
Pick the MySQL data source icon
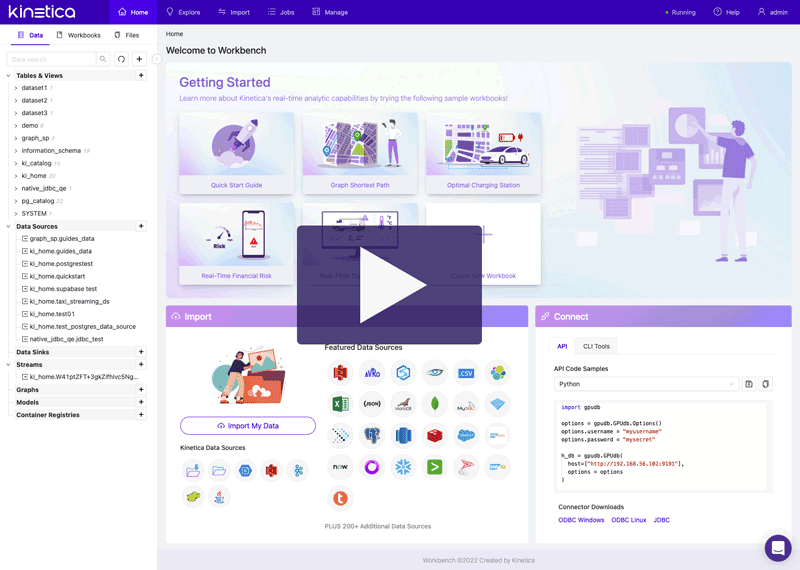(x=466, y=404)
